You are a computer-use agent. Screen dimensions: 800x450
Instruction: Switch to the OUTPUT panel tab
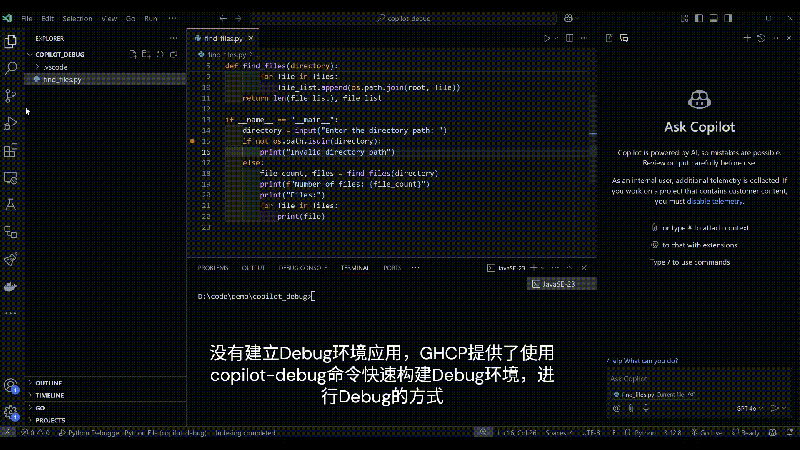tap(254, 268)
